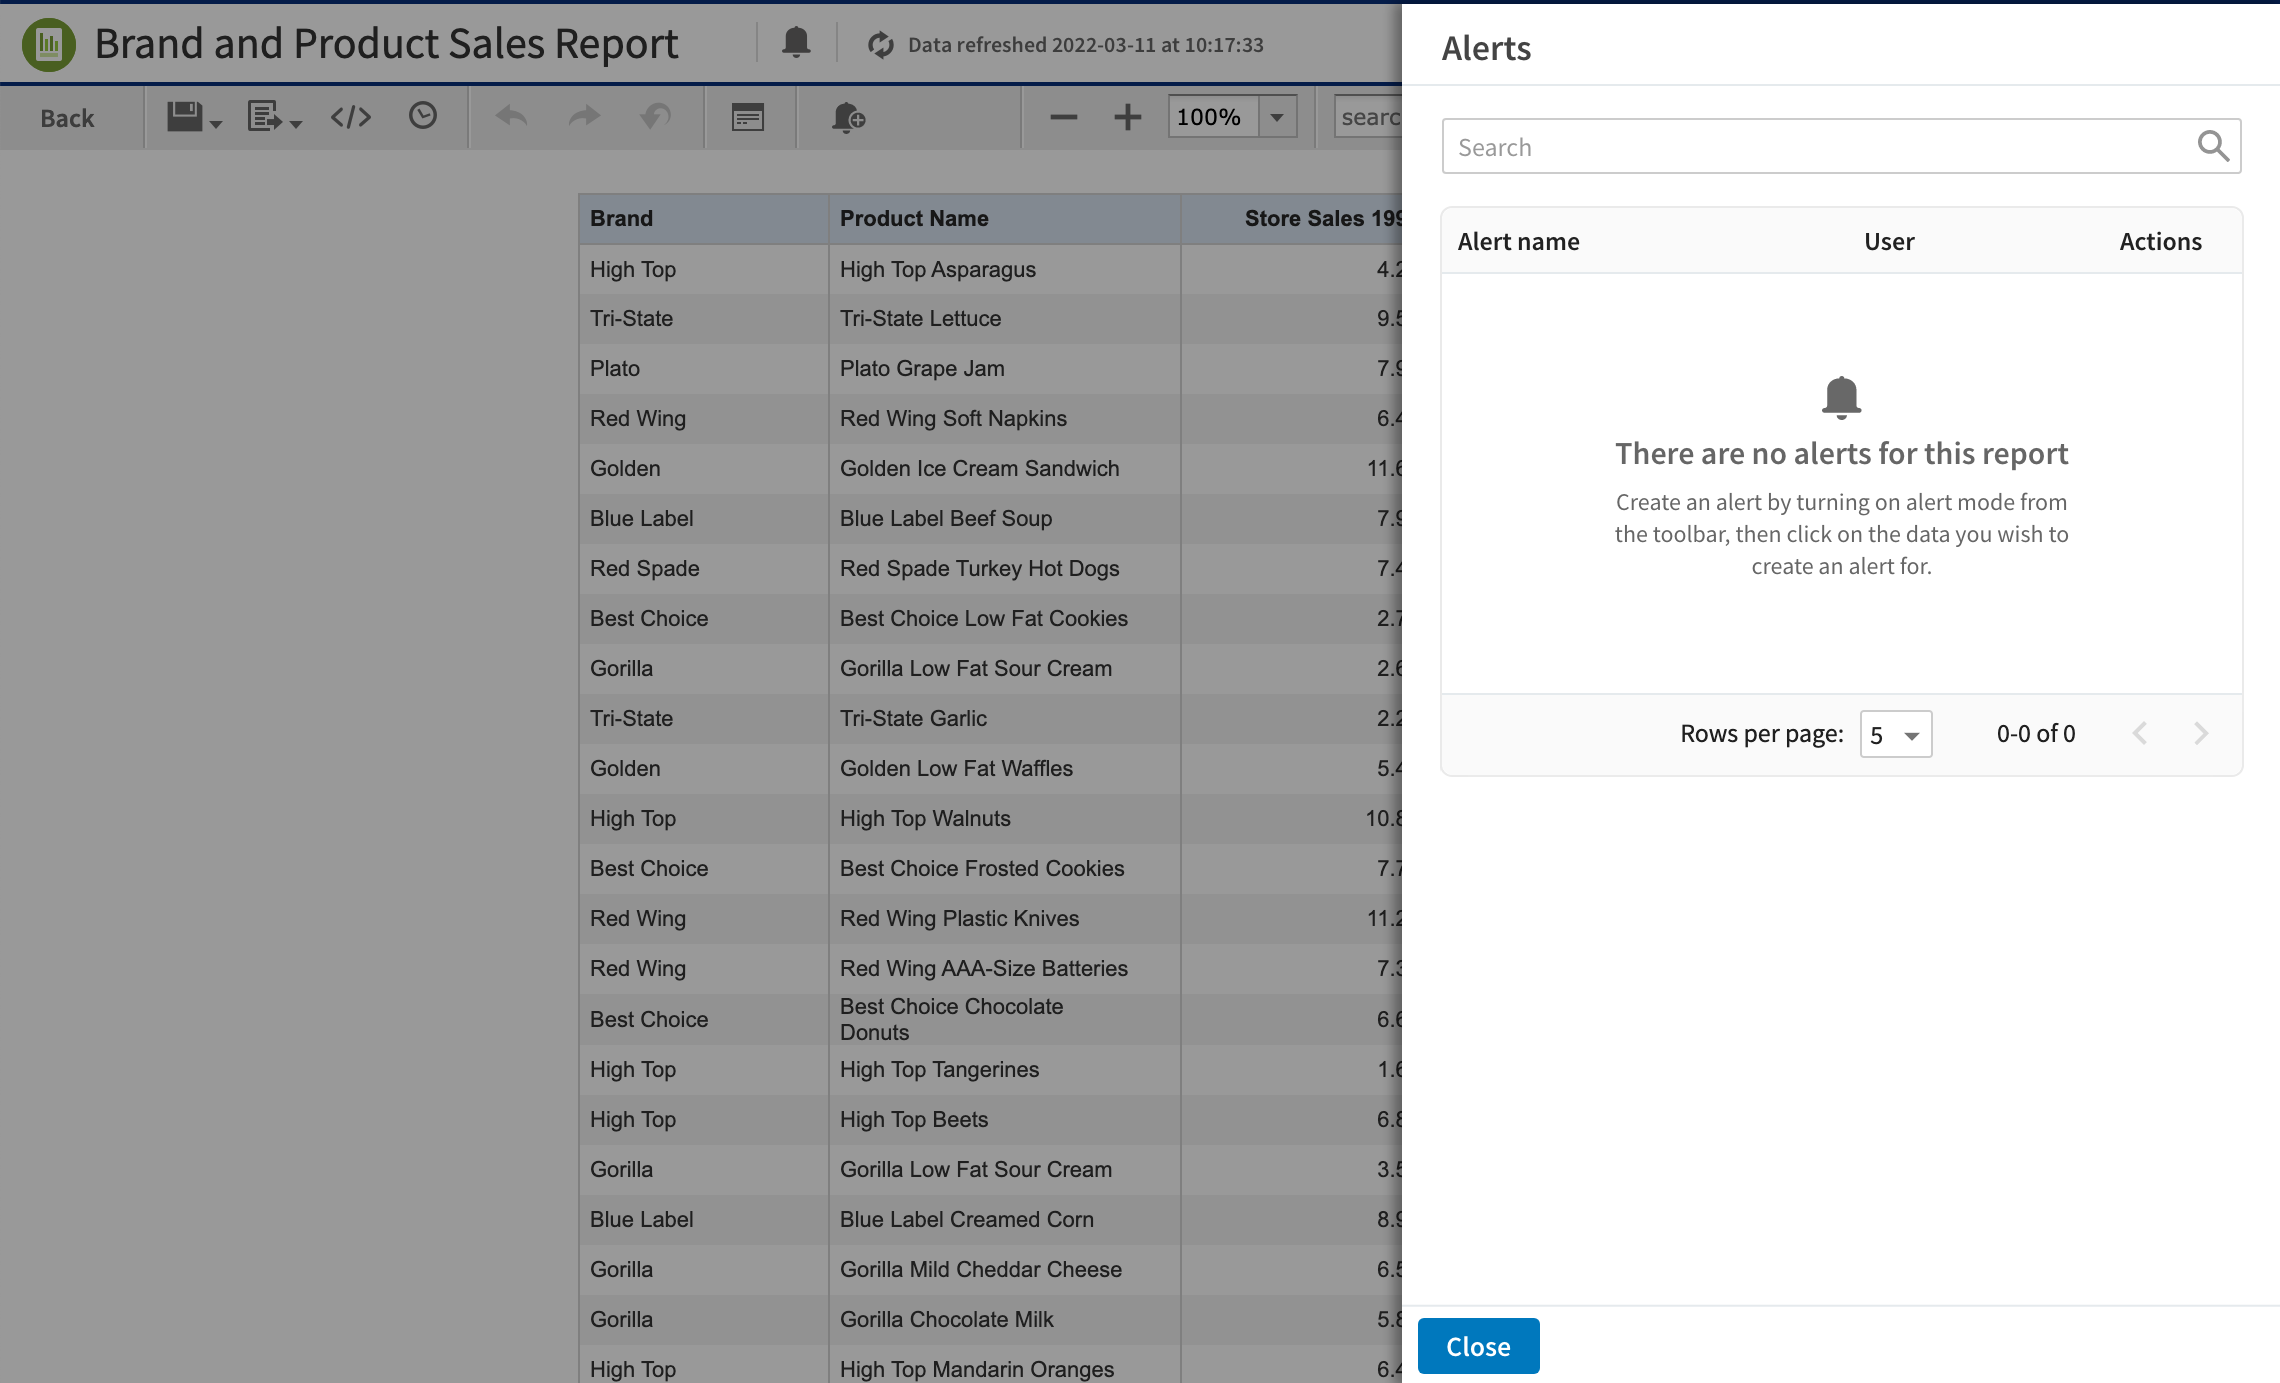
Task: Click the Export report icon
Action: pyautogui.click(x=264, y=117)
